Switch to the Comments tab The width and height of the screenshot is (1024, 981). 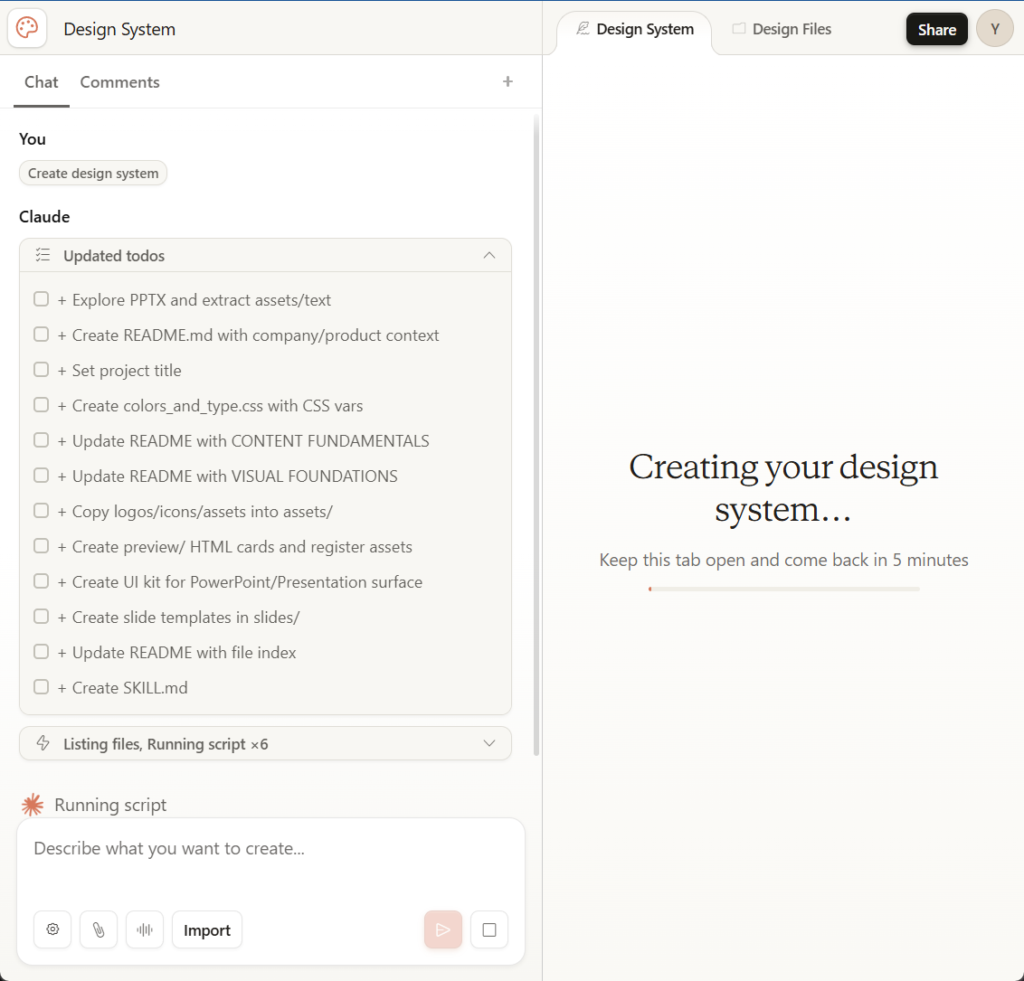pos(120,82)
